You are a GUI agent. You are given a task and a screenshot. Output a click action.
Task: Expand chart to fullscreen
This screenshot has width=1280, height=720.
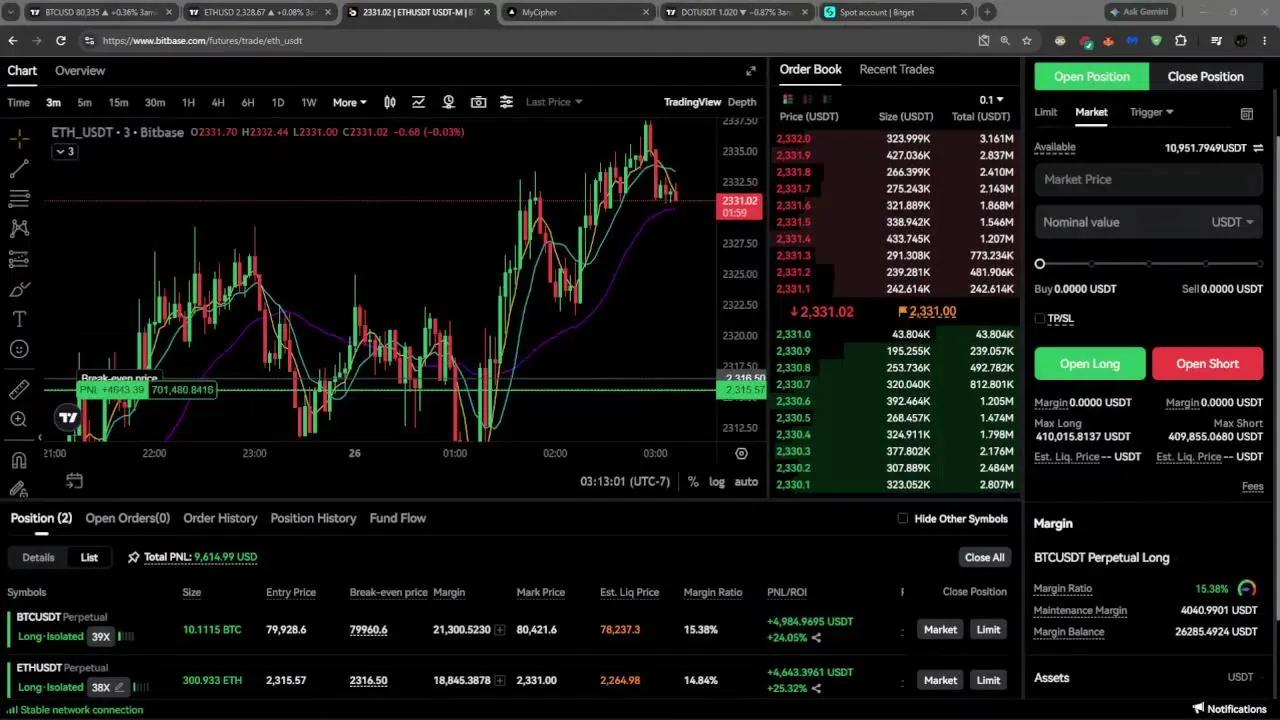751,71
